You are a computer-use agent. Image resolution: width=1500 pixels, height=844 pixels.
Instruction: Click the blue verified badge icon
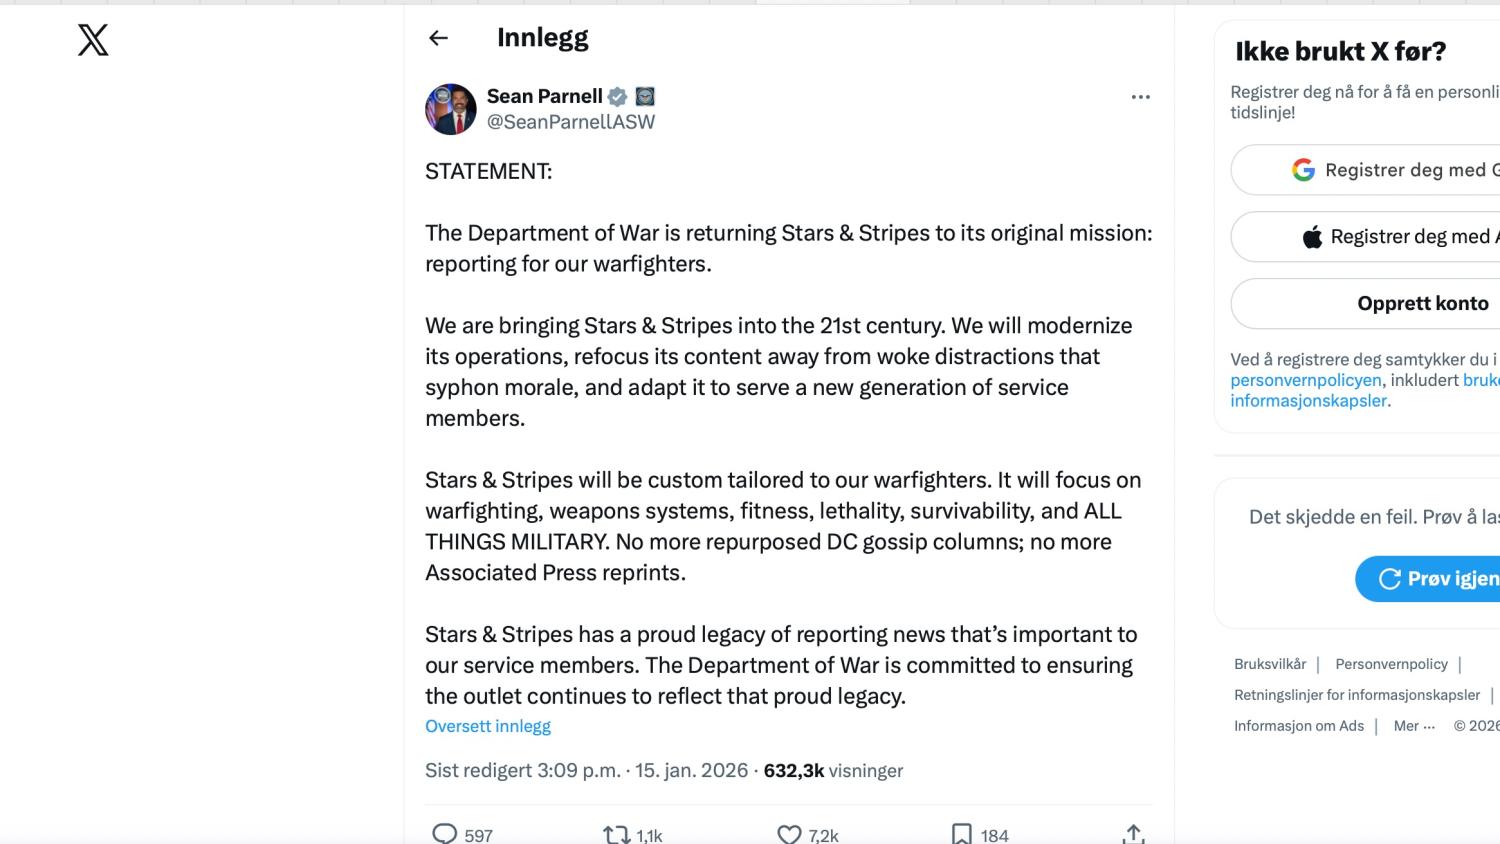tap(618, 97)
